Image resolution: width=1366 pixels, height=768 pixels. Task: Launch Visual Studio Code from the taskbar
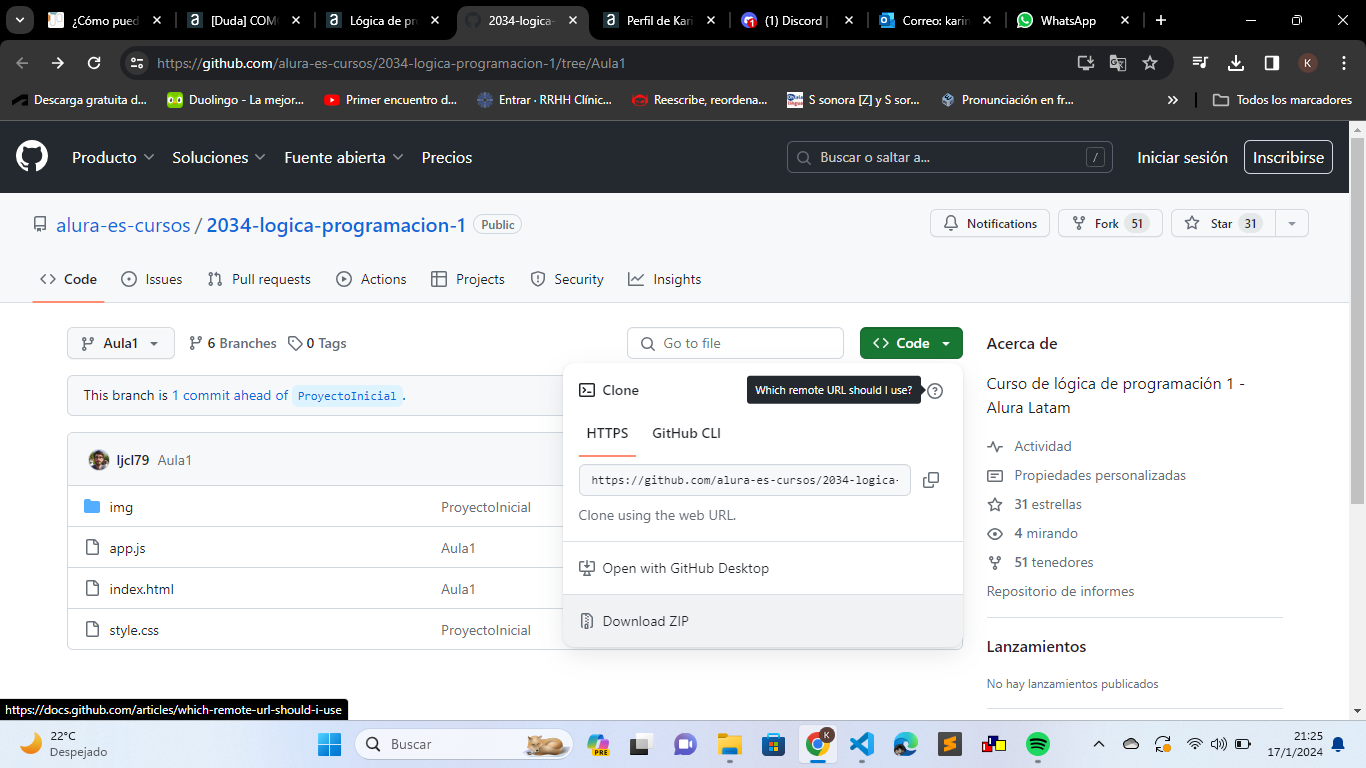tap(861, 744)
